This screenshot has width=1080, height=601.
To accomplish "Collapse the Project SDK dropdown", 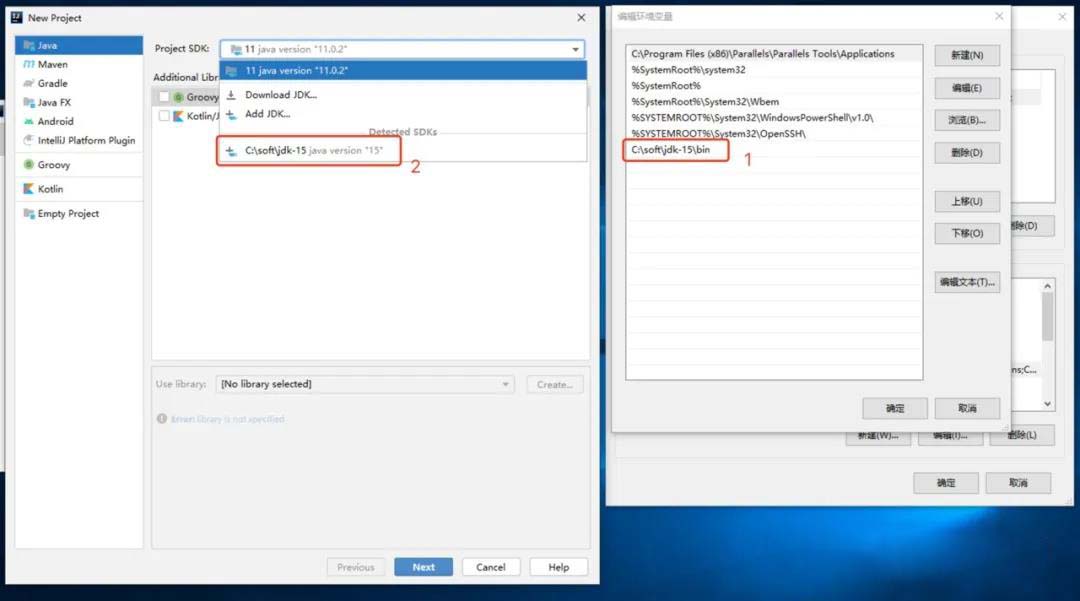I will [x=575, y=49].
